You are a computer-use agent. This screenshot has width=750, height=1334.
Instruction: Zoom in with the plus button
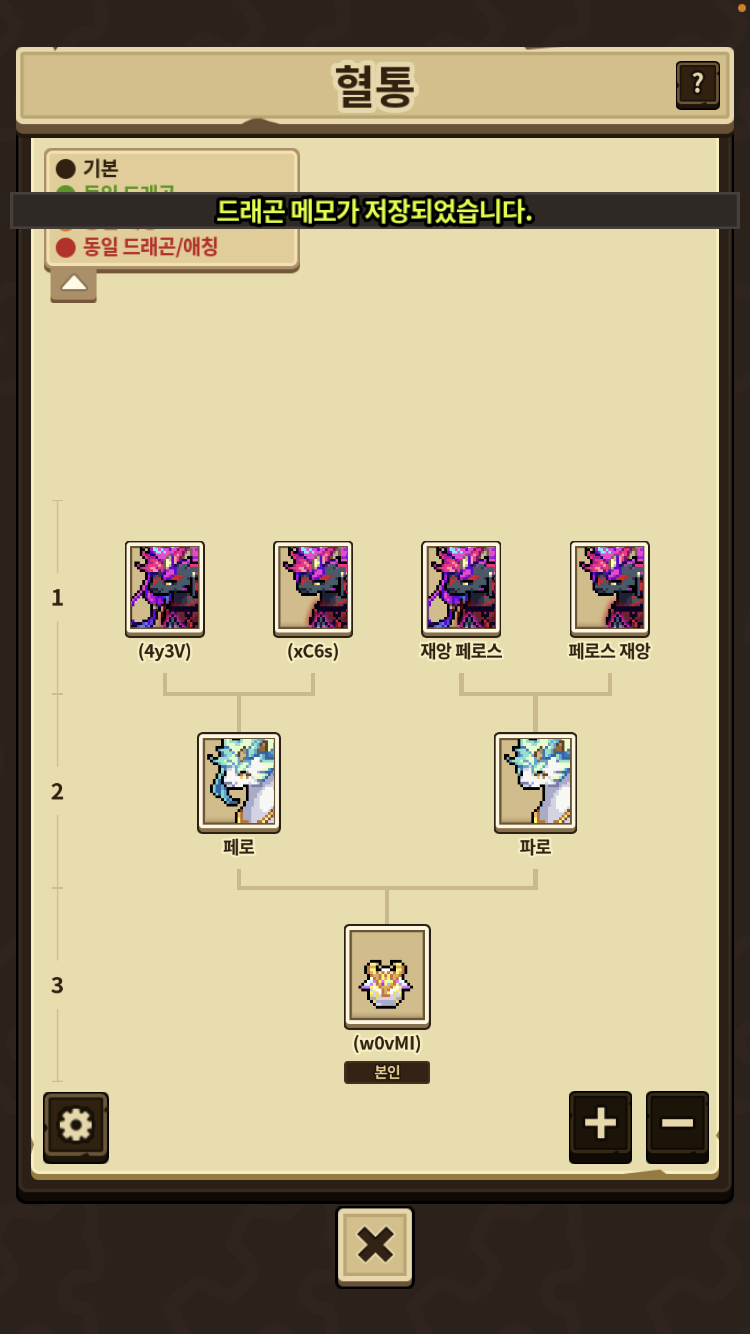[600, 1125]
